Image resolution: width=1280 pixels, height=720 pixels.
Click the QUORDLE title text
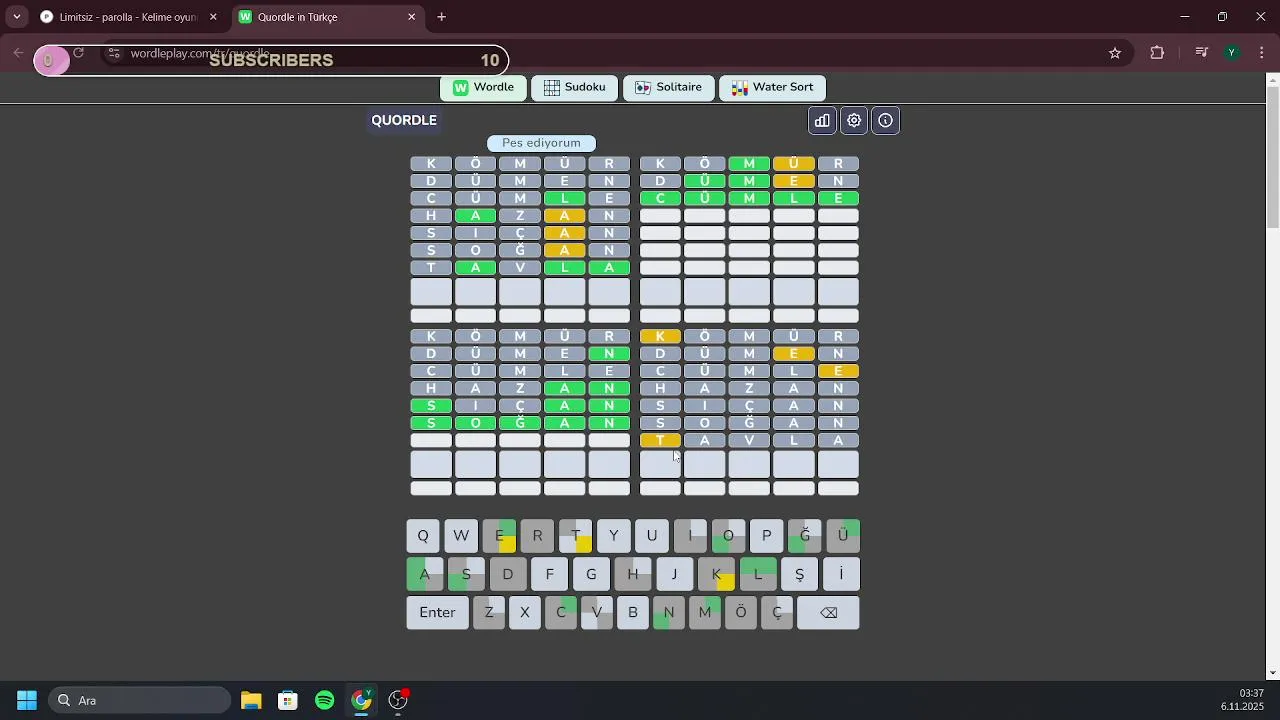pos(404,120)
